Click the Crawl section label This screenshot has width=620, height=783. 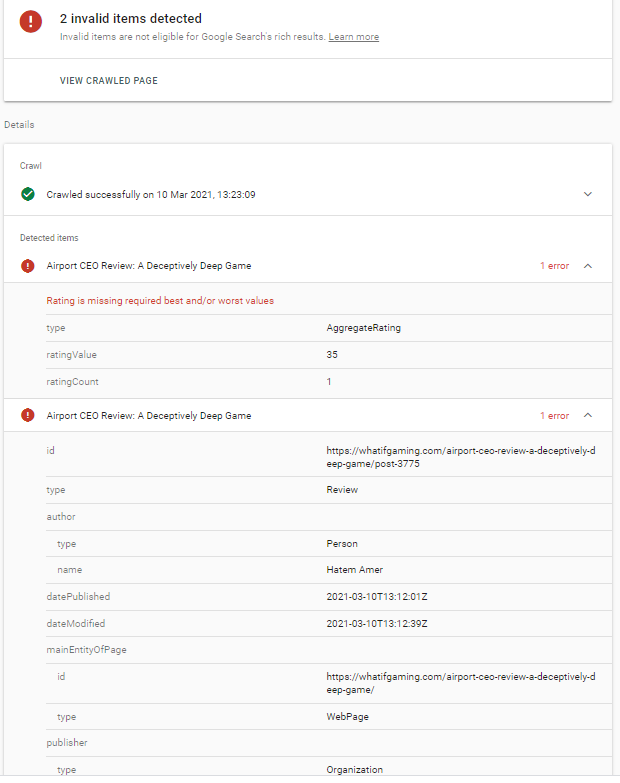(x=30, y=166)
